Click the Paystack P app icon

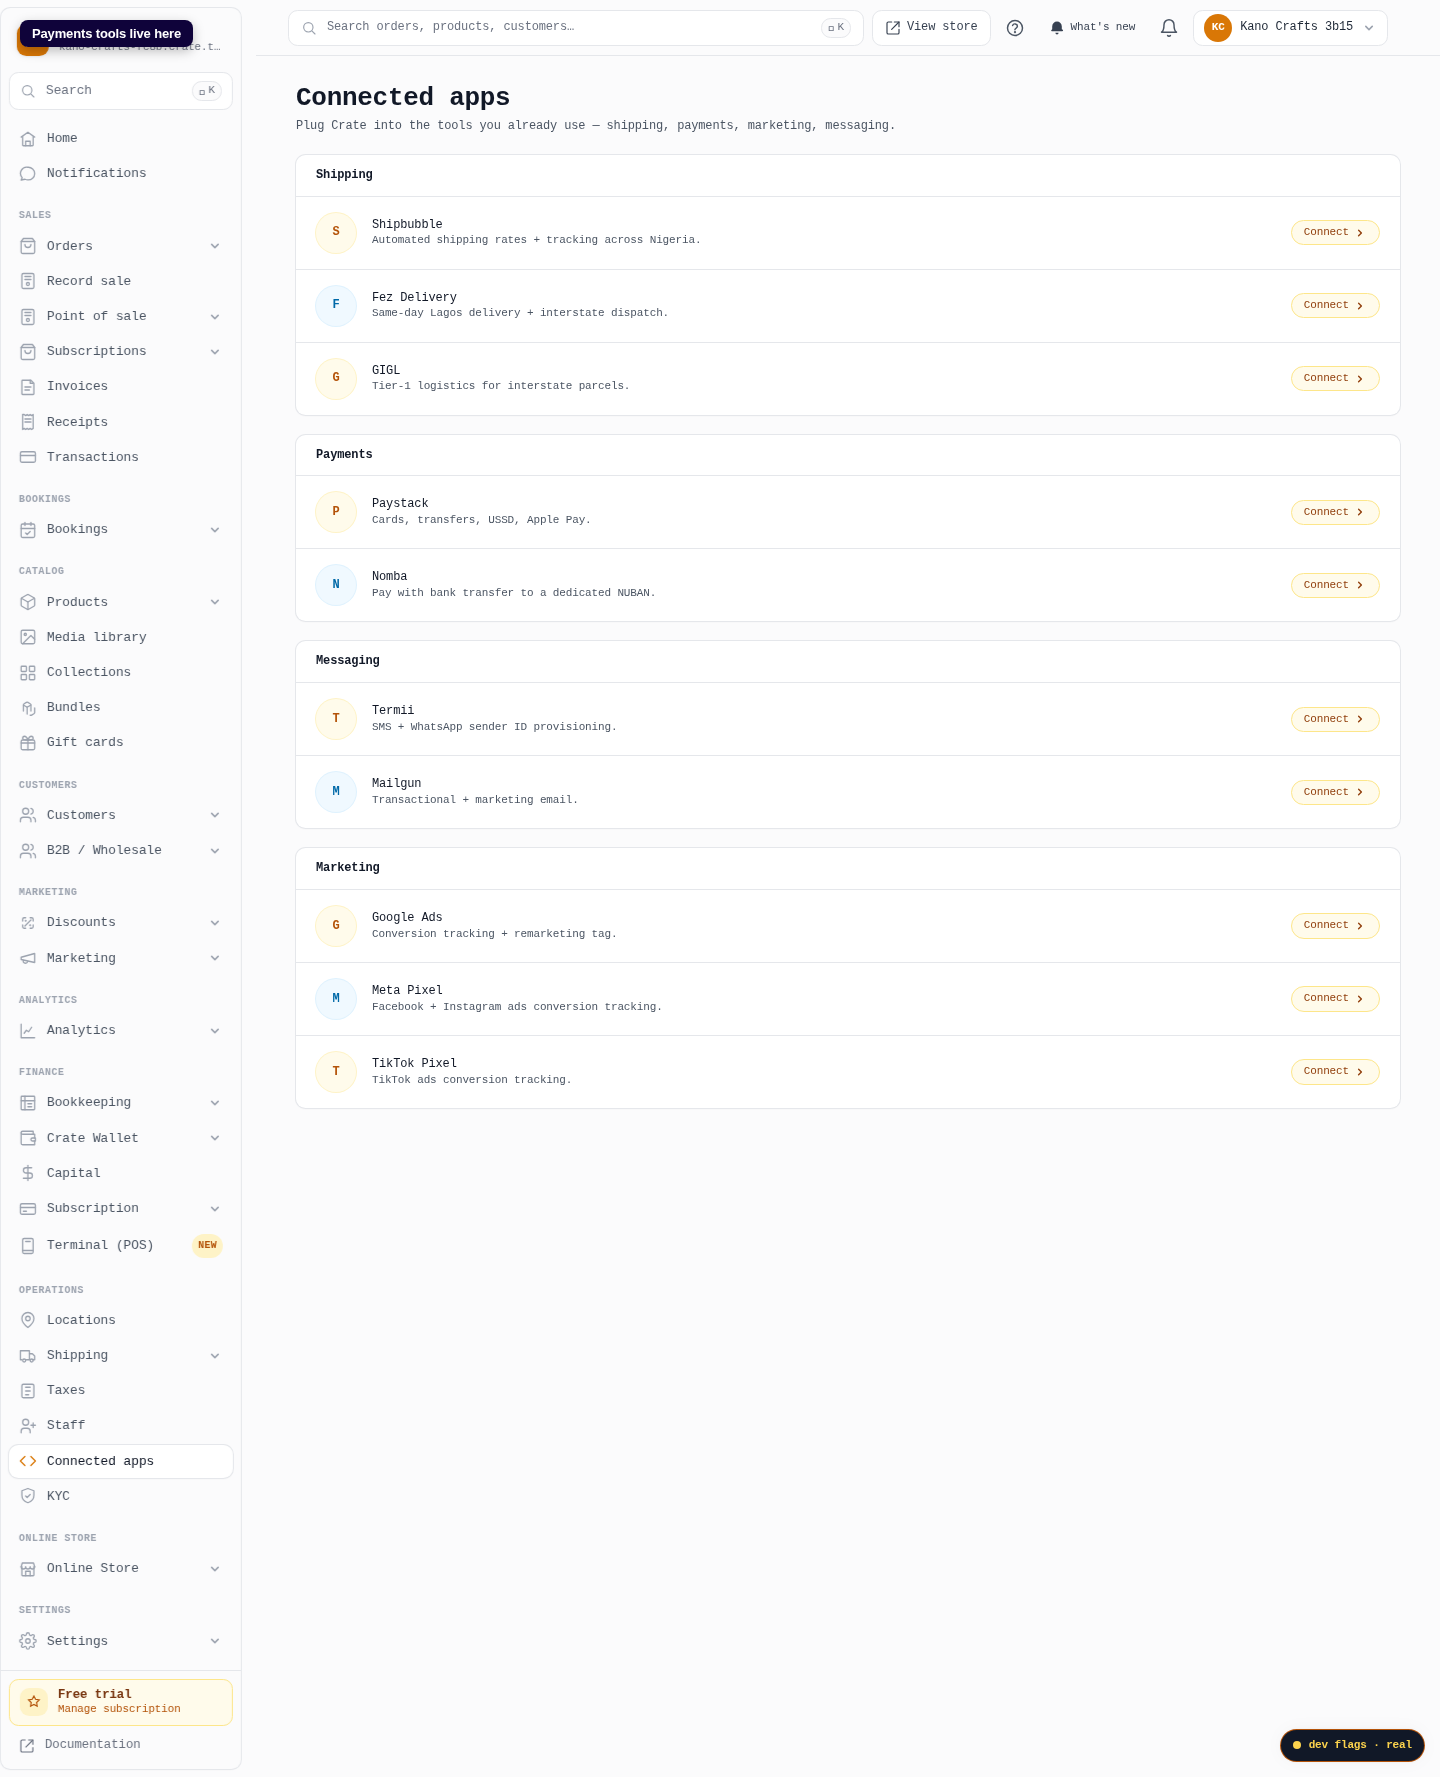(336, 512)
